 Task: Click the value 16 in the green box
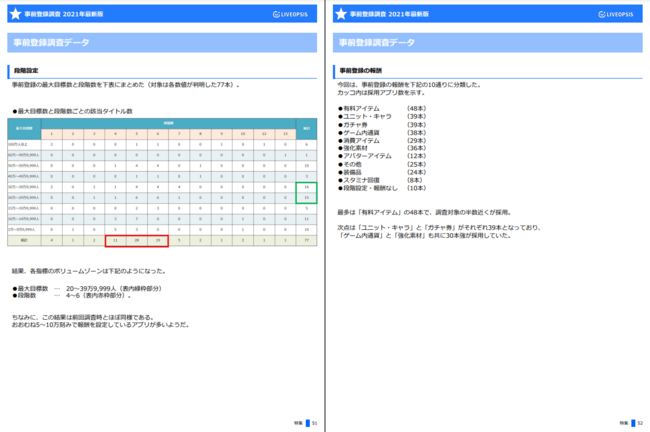point(307,187)
